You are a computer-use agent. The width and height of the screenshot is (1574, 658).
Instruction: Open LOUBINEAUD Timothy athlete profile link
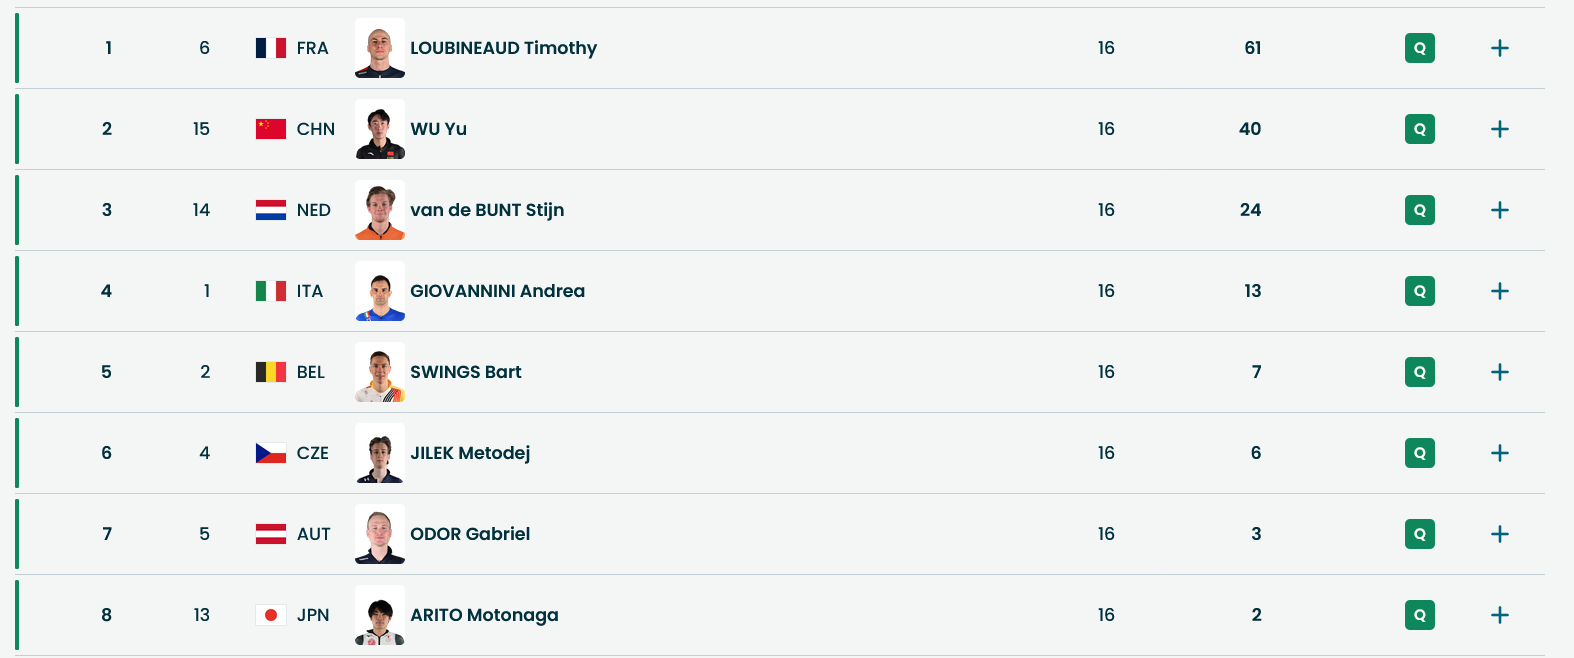pos(503,48)
